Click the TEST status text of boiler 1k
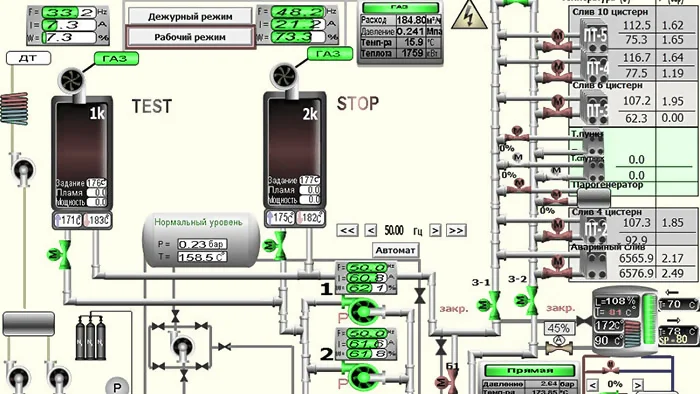This screenshot has width=700, height=394. click(152, 107)
